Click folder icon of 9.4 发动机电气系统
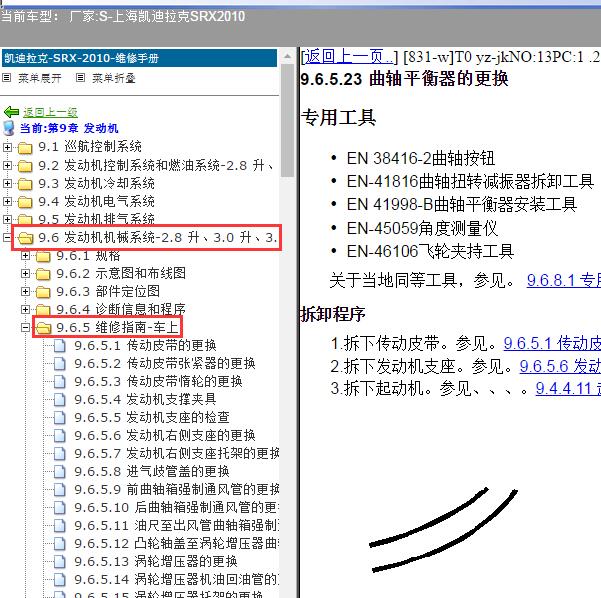This screenshot has width=601, height=598. point(25,202)
